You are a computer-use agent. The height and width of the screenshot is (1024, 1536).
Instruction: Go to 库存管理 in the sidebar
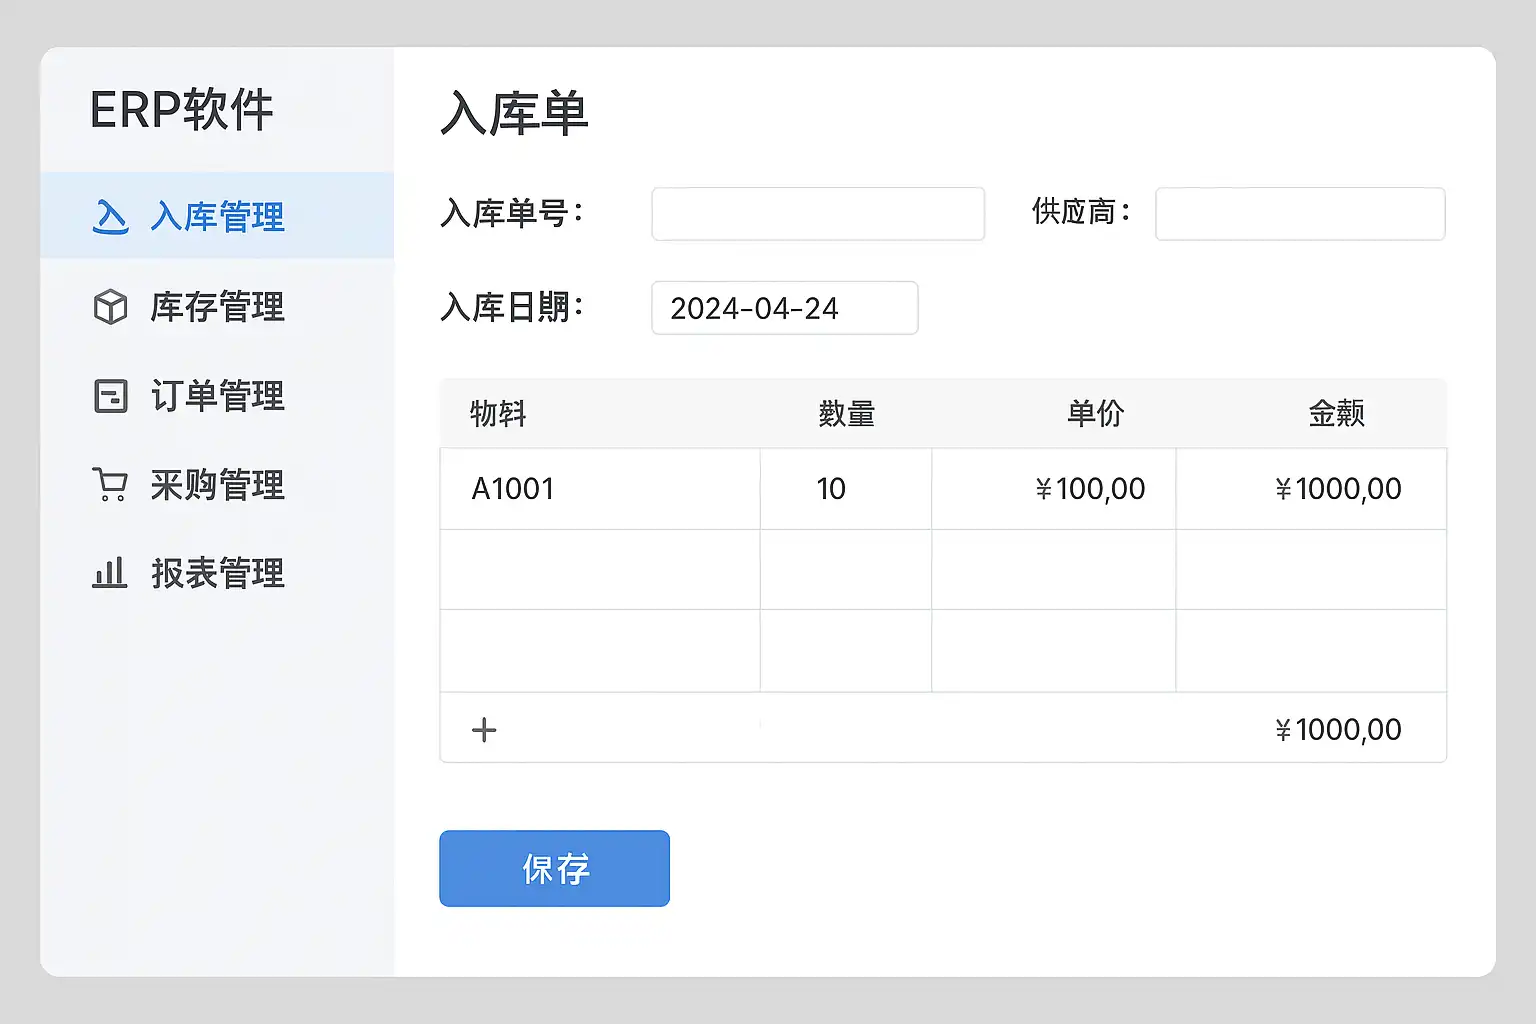pyautogui.click(x=217, y=307)
